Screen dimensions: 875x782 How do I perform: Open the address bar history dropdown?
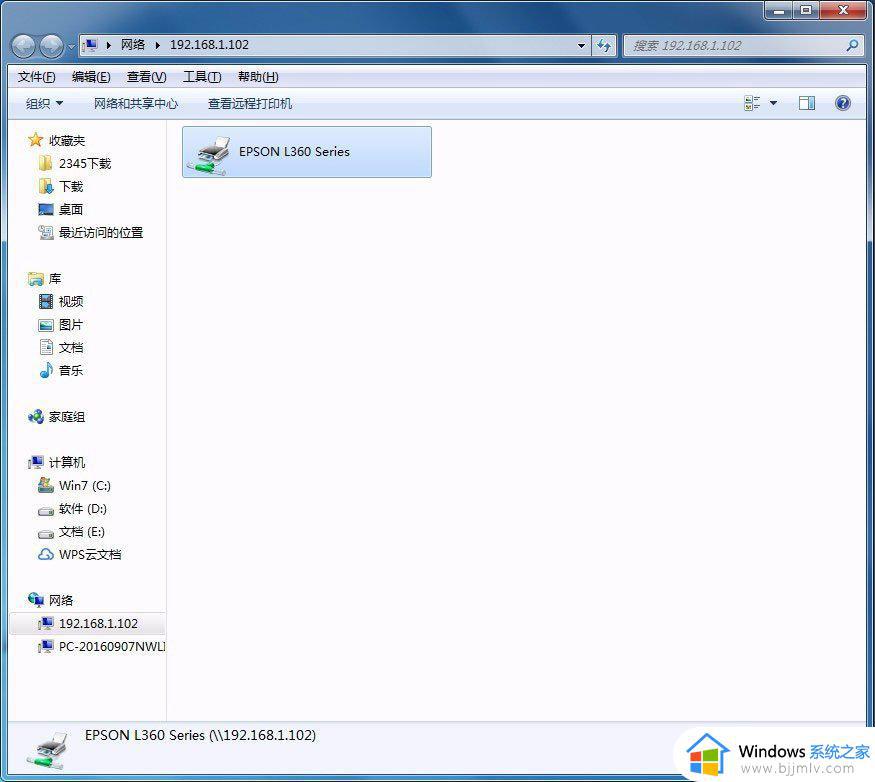pyautogui.click(x=581, y=45)
